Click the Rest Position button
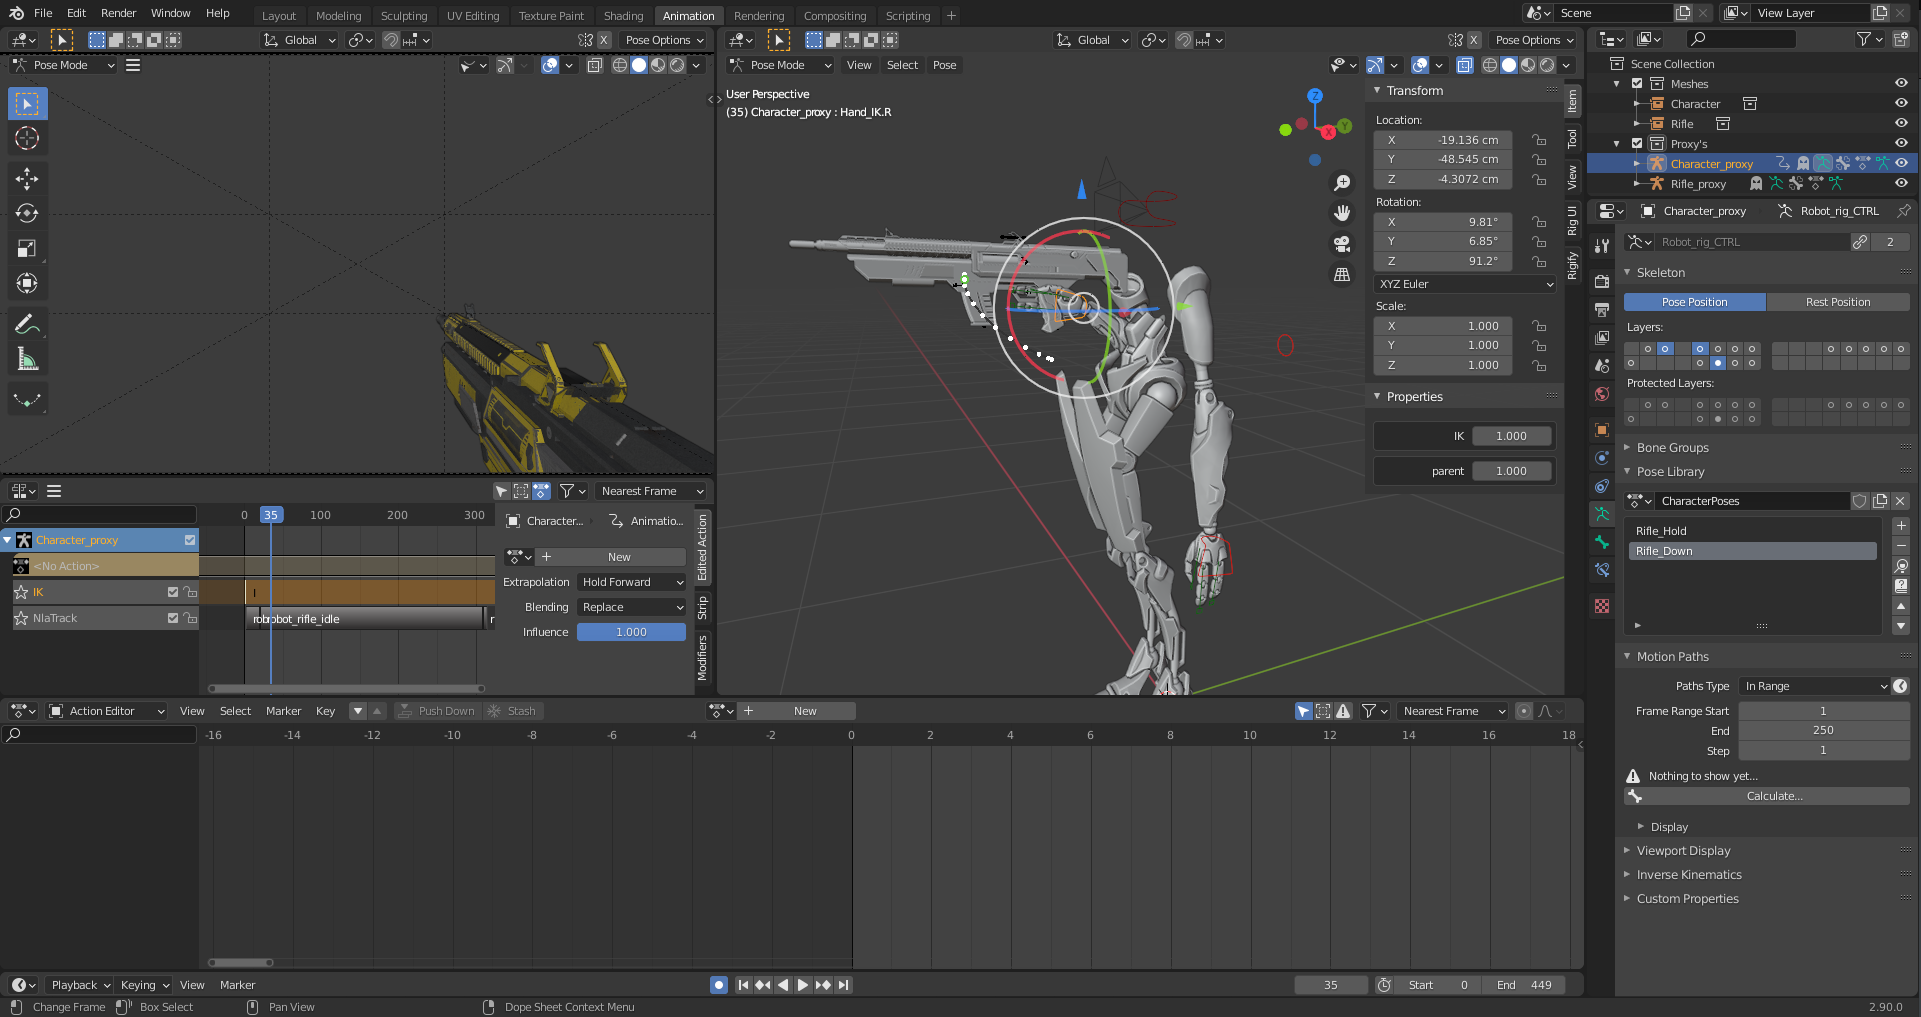Screen dimensions: 1921x1017 1837,302
